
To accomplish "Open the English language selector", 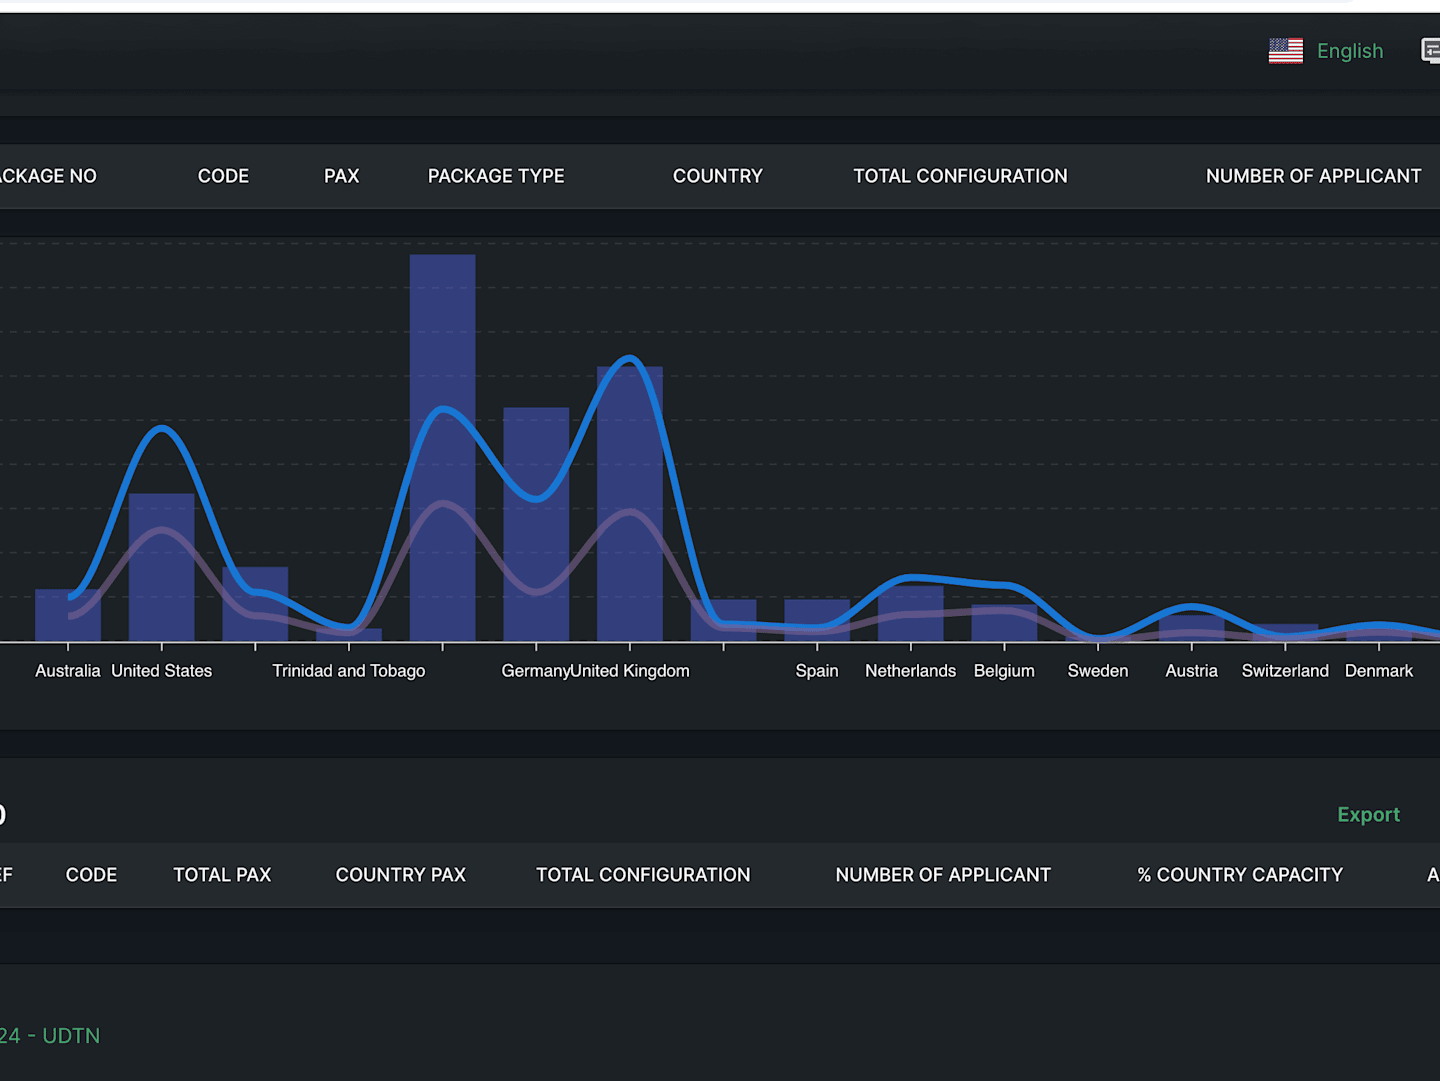I will tap(1349, 51).
